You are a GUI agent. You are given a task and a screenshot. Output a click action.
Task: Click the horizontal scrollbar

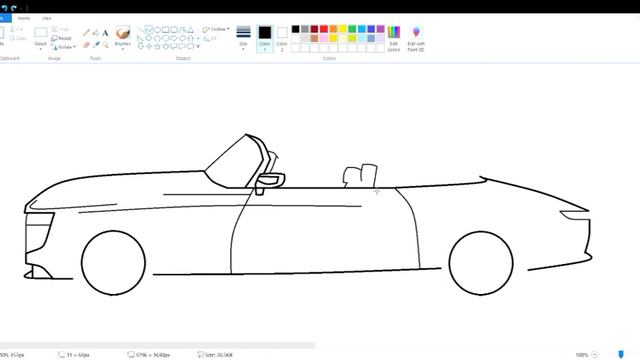pos(158,345)
